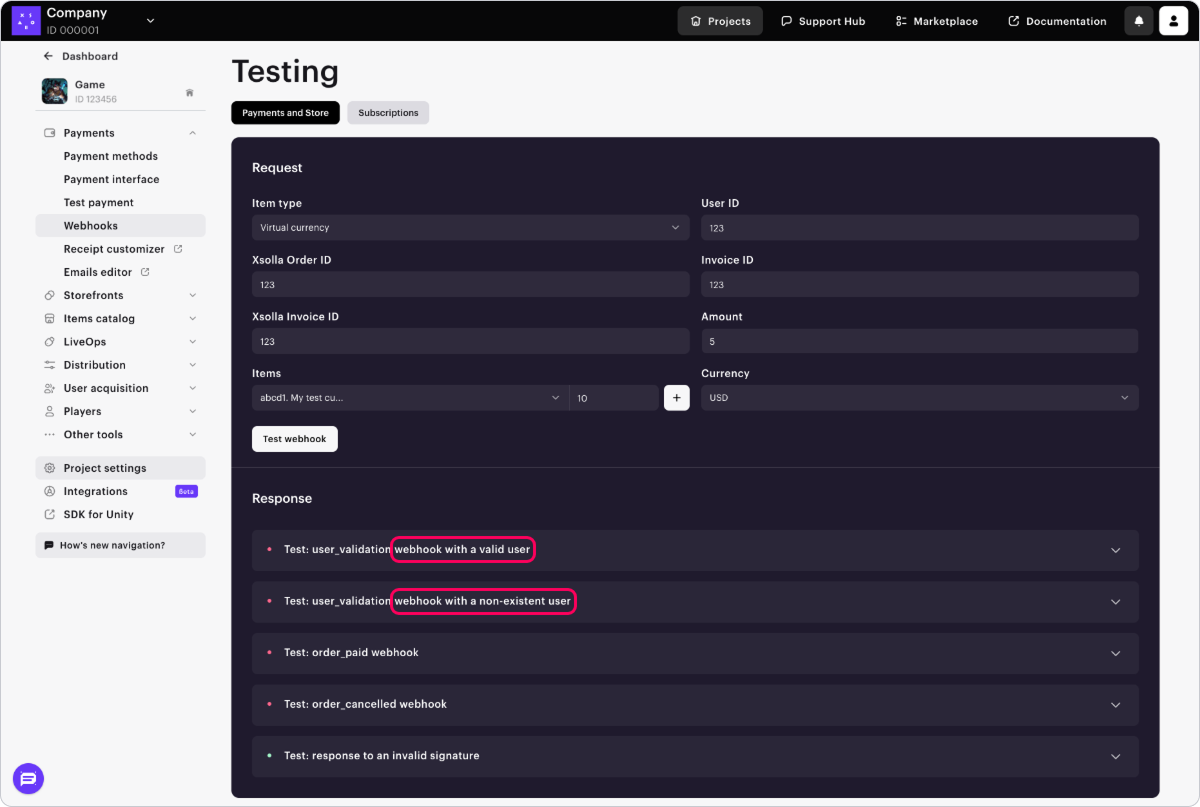The width and height of the screenshot is (1200, 807).
Task: Open the chat support bubble
Action: [28, 779]
